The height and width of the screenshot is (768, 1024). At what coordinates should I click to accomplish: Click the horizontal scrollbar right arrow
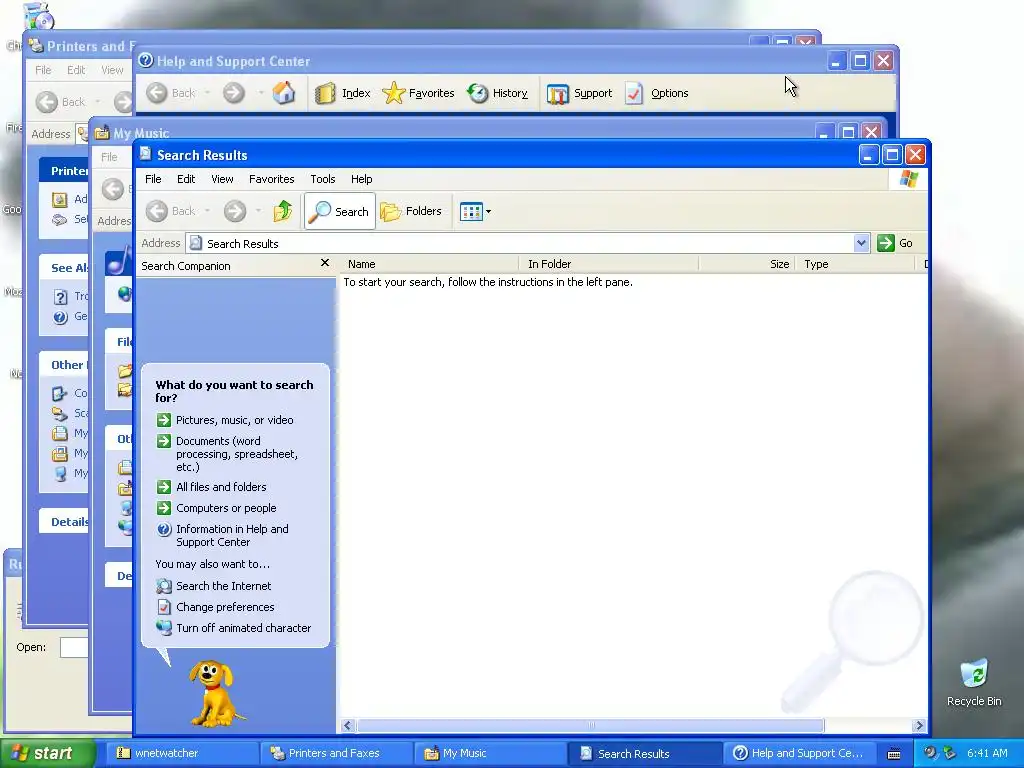coord(919,726)
